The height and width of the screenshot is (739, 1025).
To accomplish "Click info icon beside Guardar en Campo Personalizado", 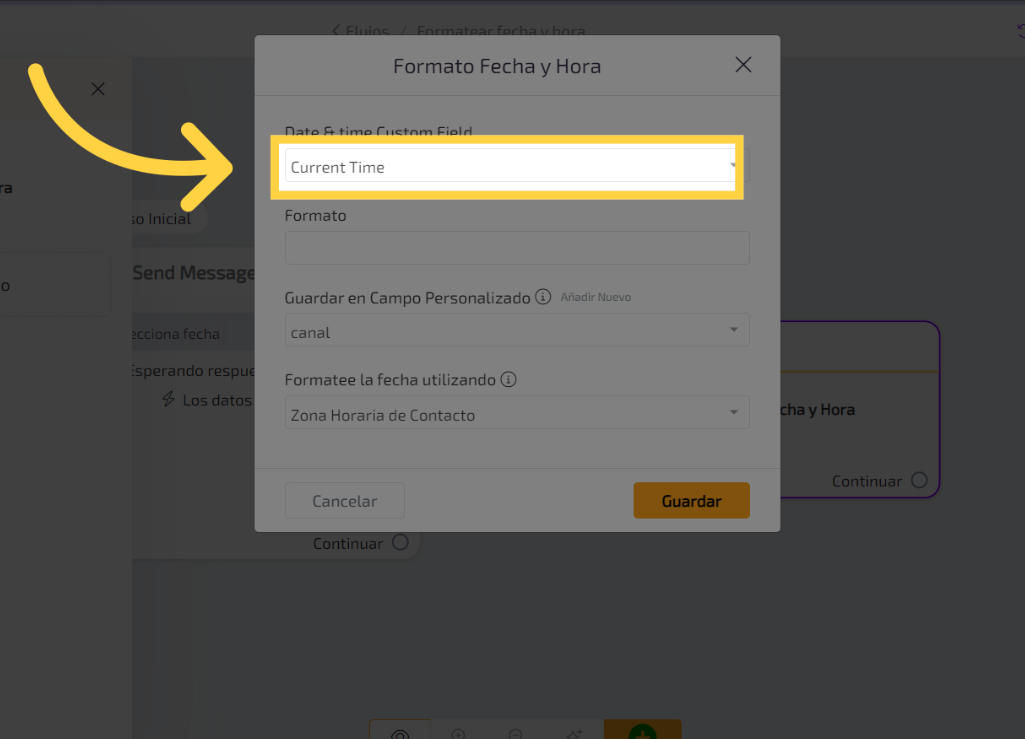I will pos(543,297).
